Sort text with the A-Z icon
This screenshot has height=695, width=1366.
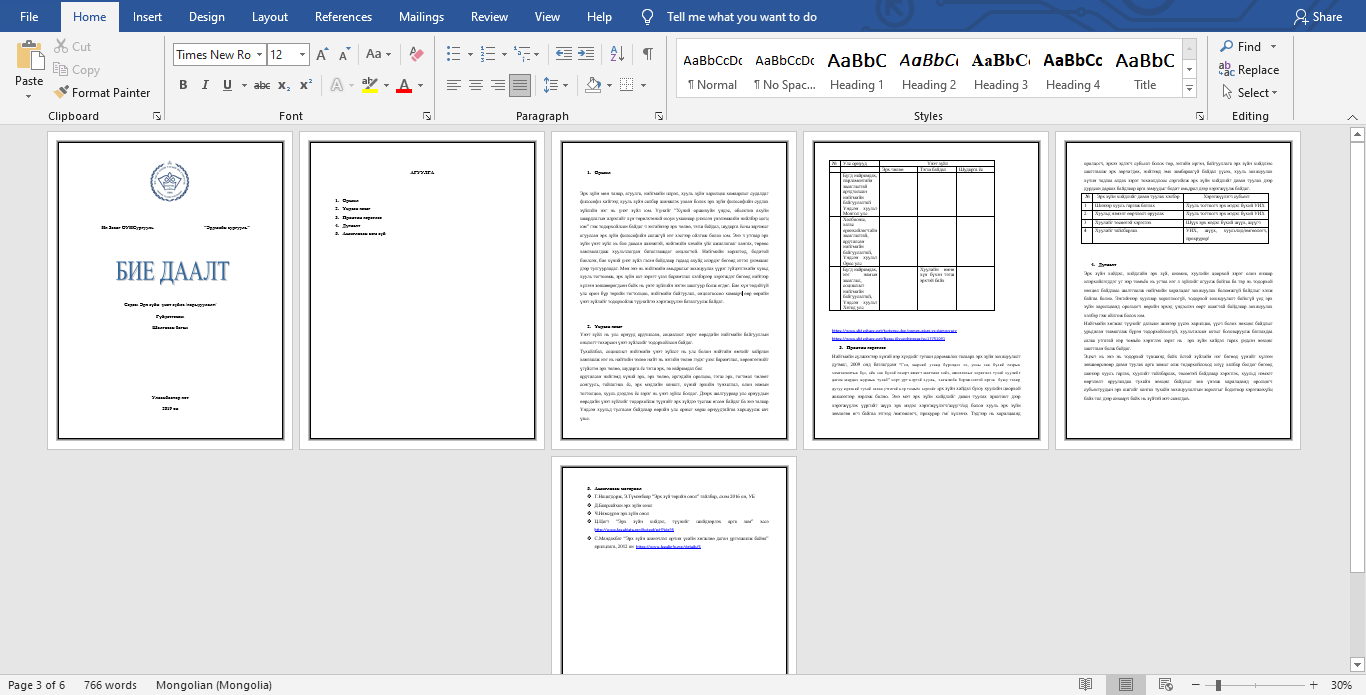(x=619, y=54)
